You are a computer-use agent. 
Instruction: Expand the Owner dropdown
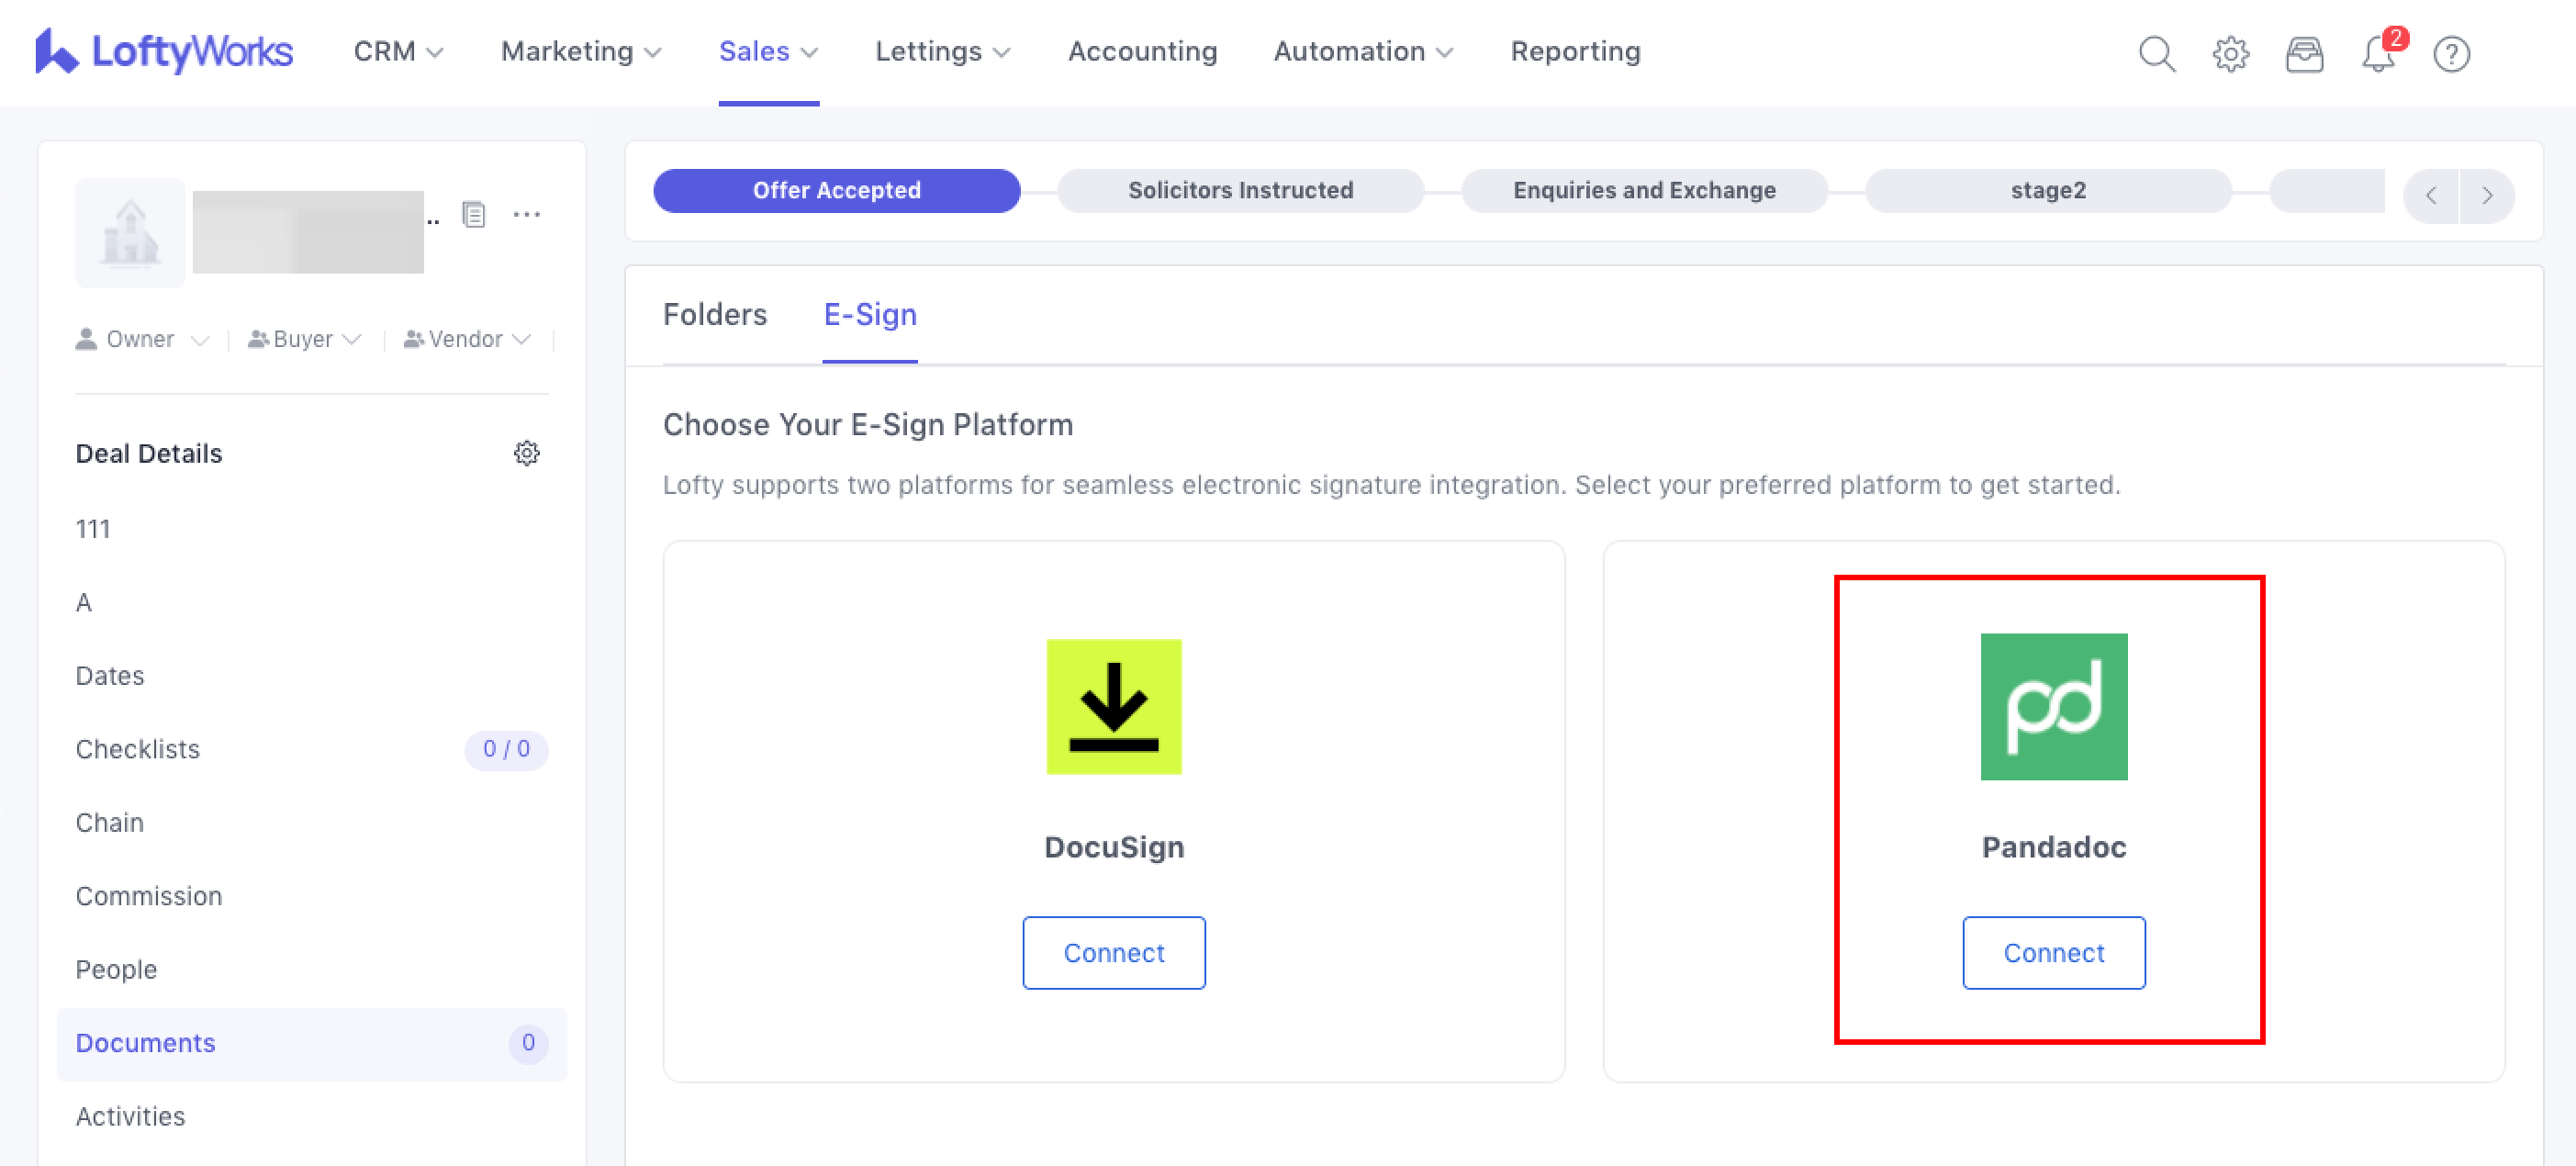point(142,339)
